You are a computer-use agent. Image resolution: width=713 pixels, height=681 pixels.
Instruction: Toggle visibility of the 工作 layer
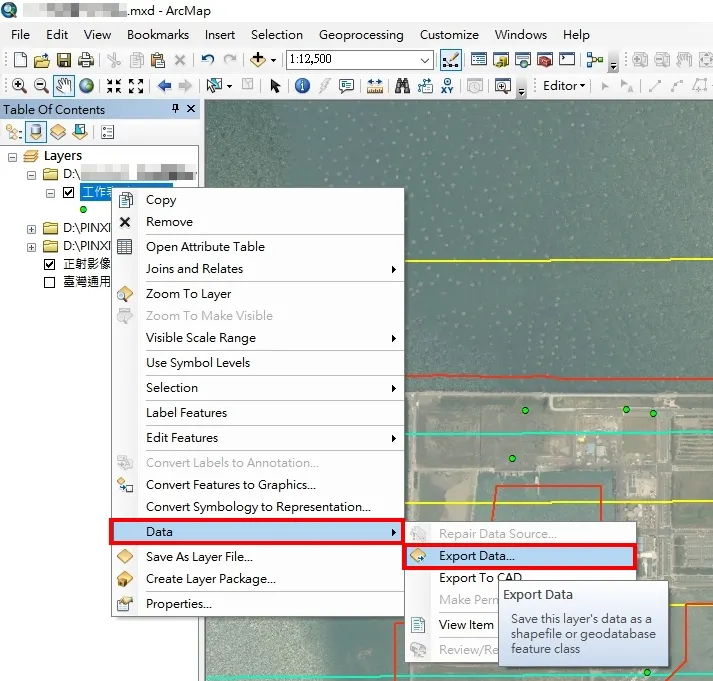(68, 192)
